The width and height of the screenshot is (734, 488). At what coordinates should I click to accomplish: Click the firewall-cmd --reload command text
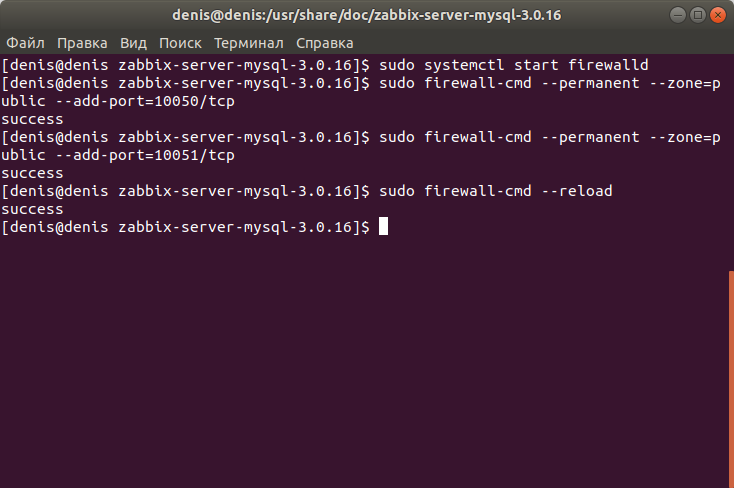click(x=518, y=191)
